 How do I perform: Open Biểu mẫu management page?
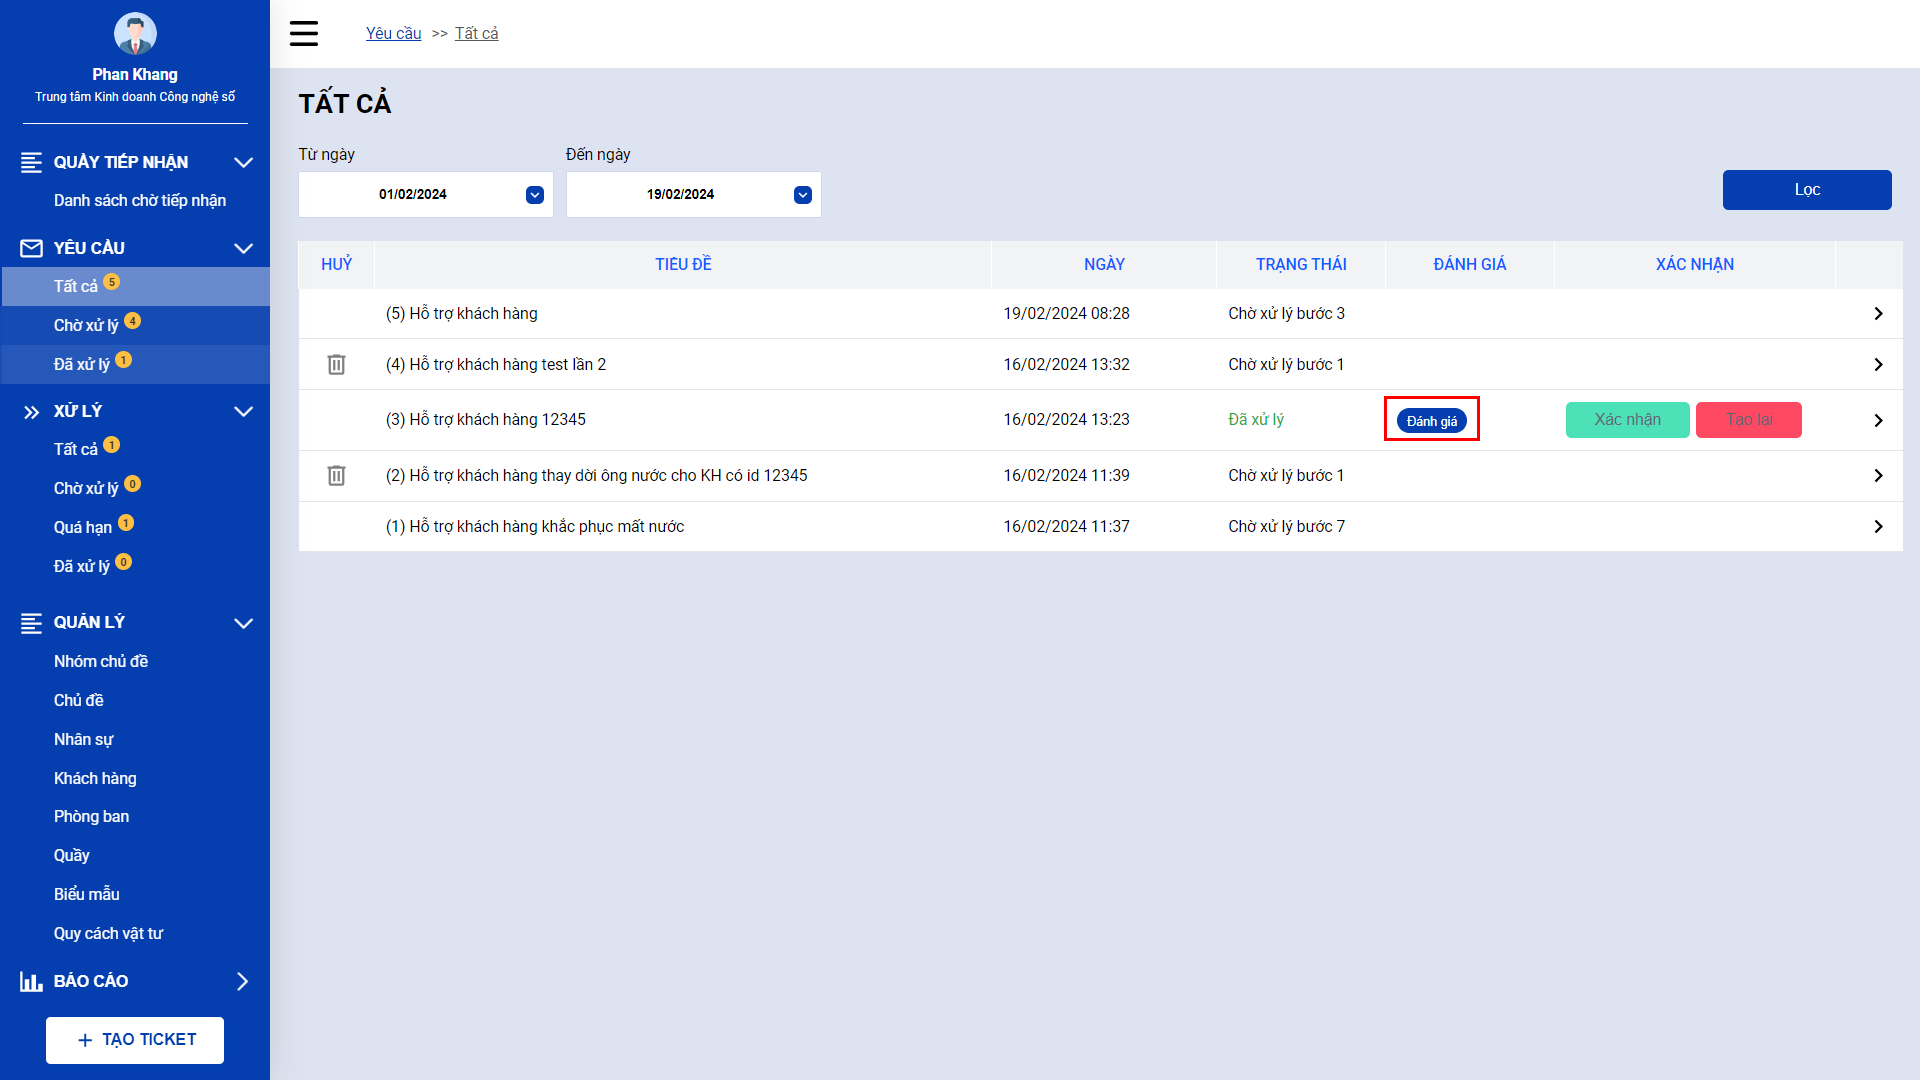(x=87, y=895)
